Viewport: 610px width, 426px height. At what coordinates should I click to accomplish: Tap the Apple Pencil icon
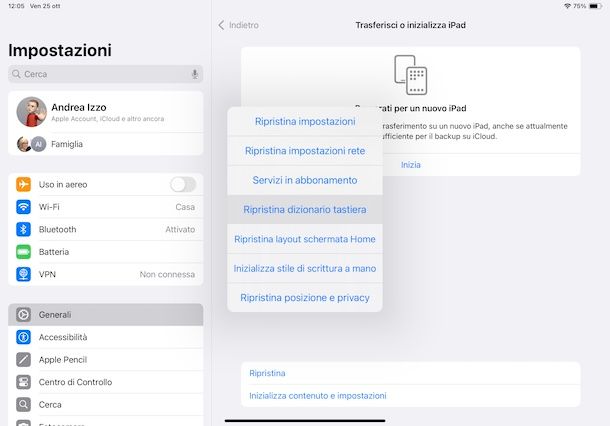[23, 359]
